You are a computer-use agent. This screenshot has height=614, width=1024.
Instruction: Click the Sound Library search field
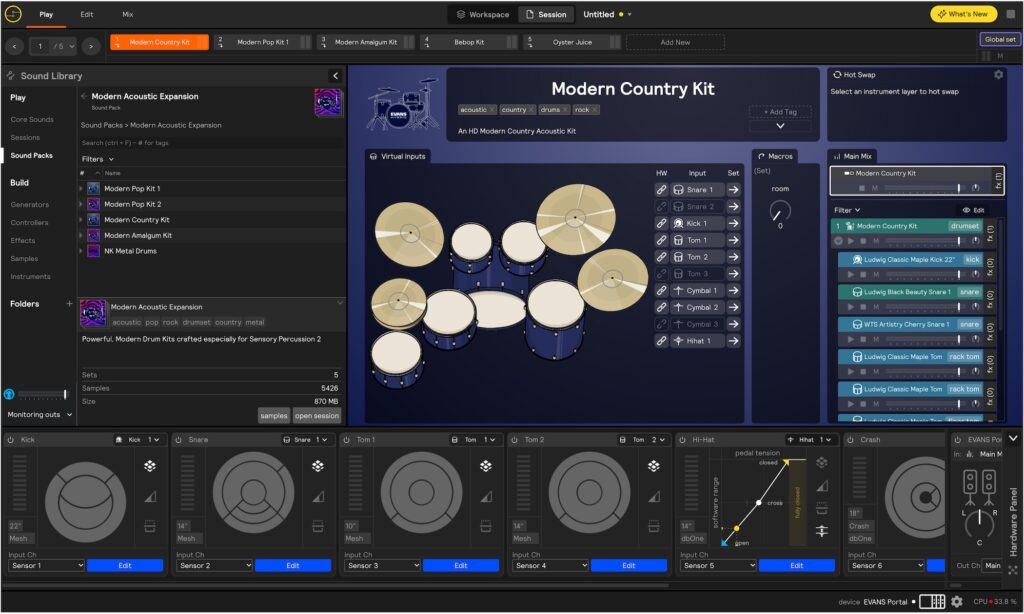212,142
